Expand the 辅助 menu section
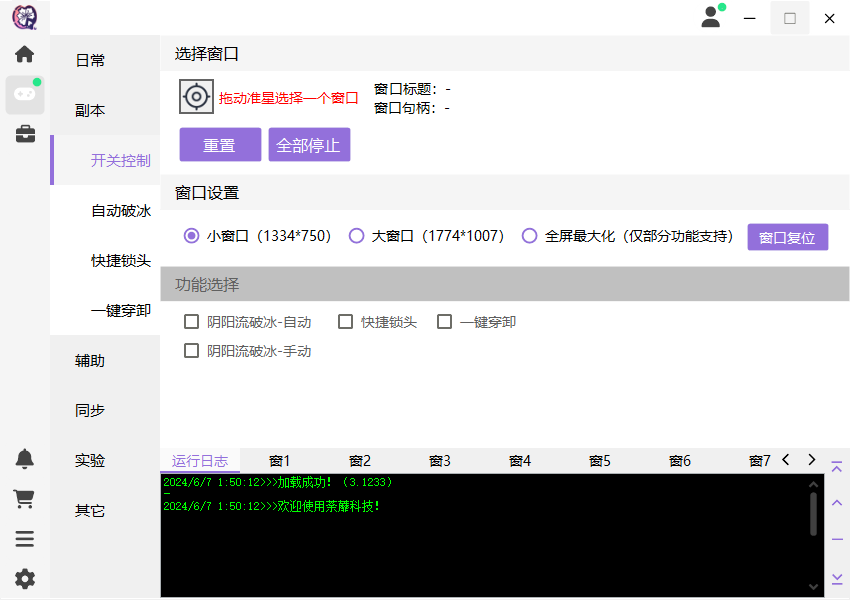850x600 pixels. 105,360
